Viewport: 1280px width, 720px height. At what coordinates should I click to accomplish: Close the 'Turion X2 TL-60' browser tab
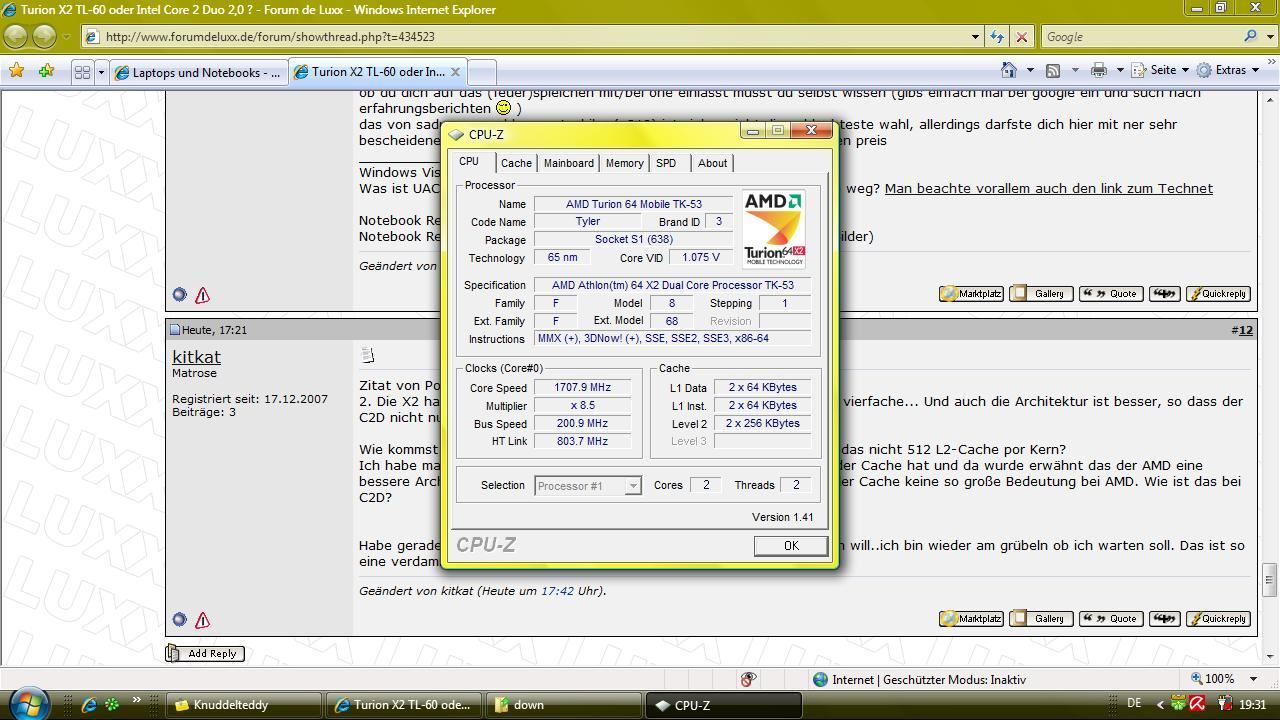(455, 72)
